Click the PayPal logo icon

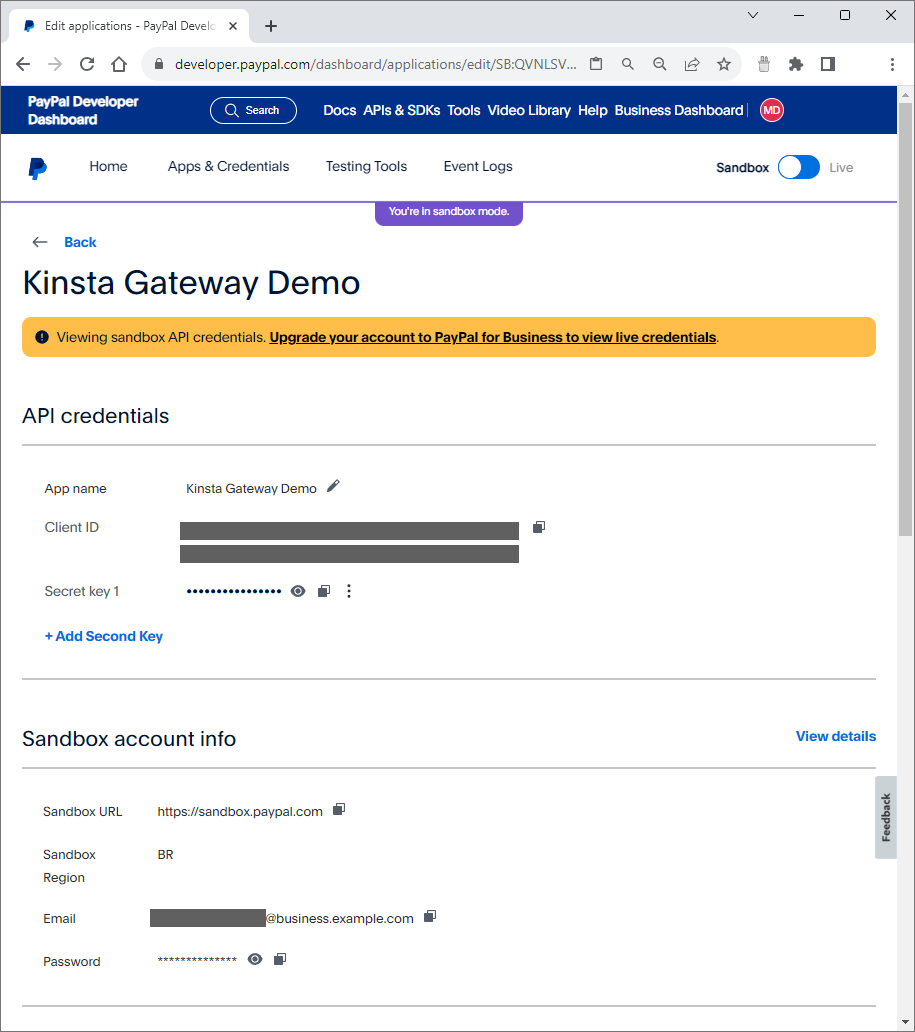[38, 168]
